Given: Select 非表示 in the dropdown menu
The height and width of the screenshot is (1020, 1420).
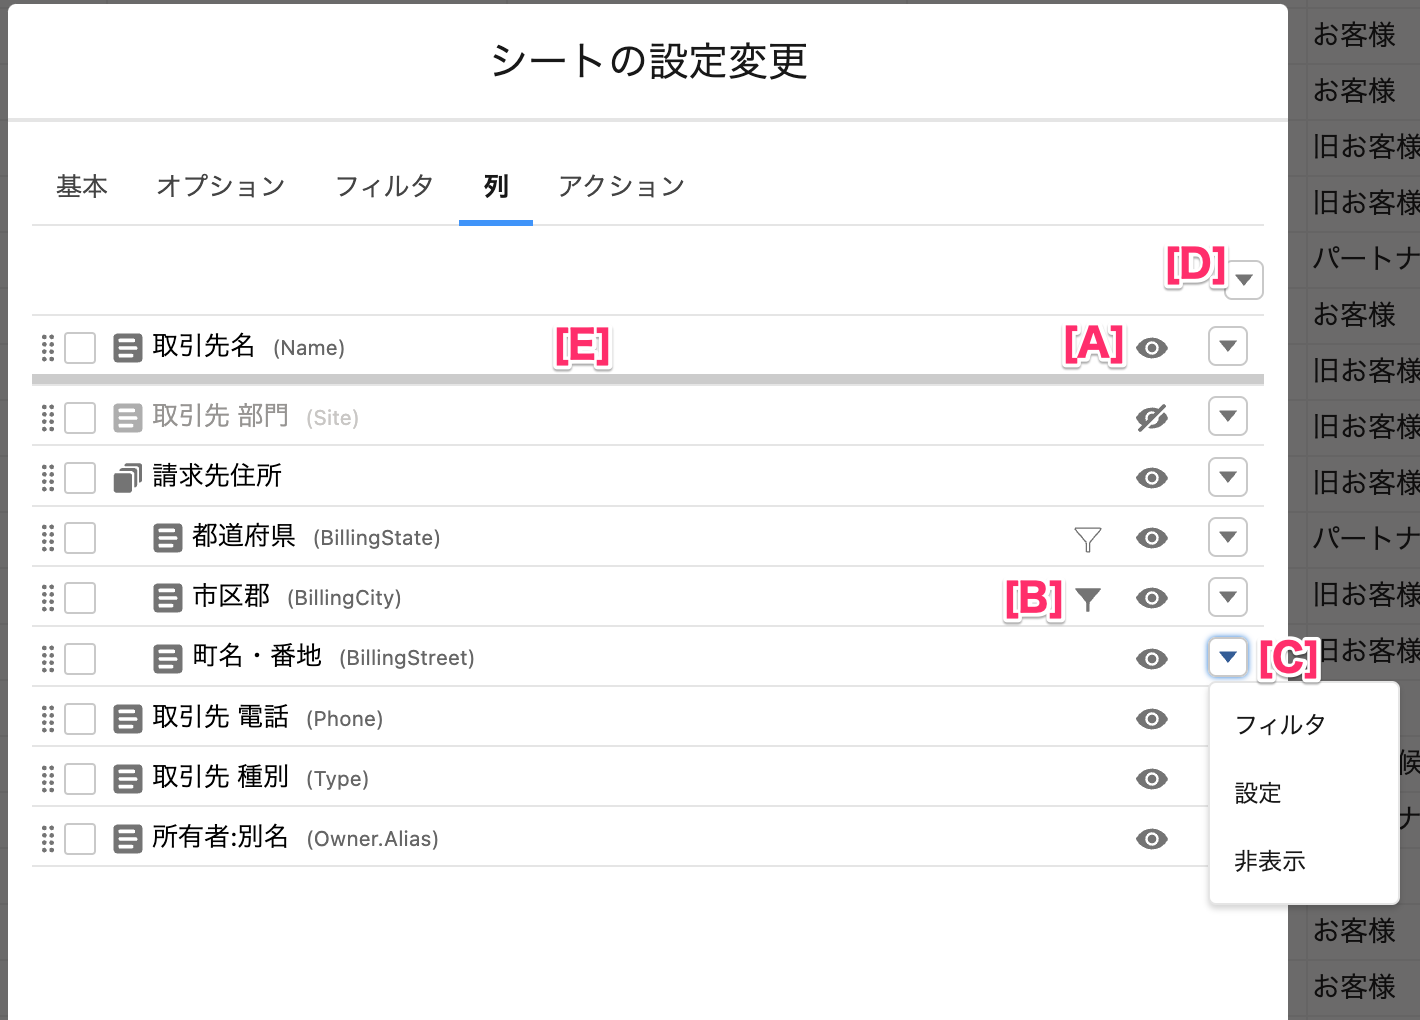Looking at the screenshot, I should 1270,862.
